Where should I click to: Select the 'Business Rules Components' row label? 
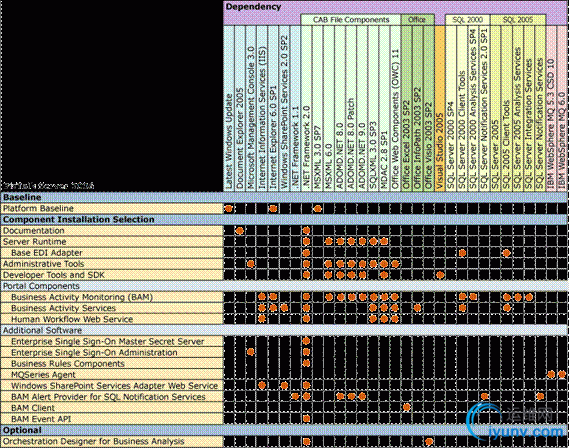click(x=68, y=363)
